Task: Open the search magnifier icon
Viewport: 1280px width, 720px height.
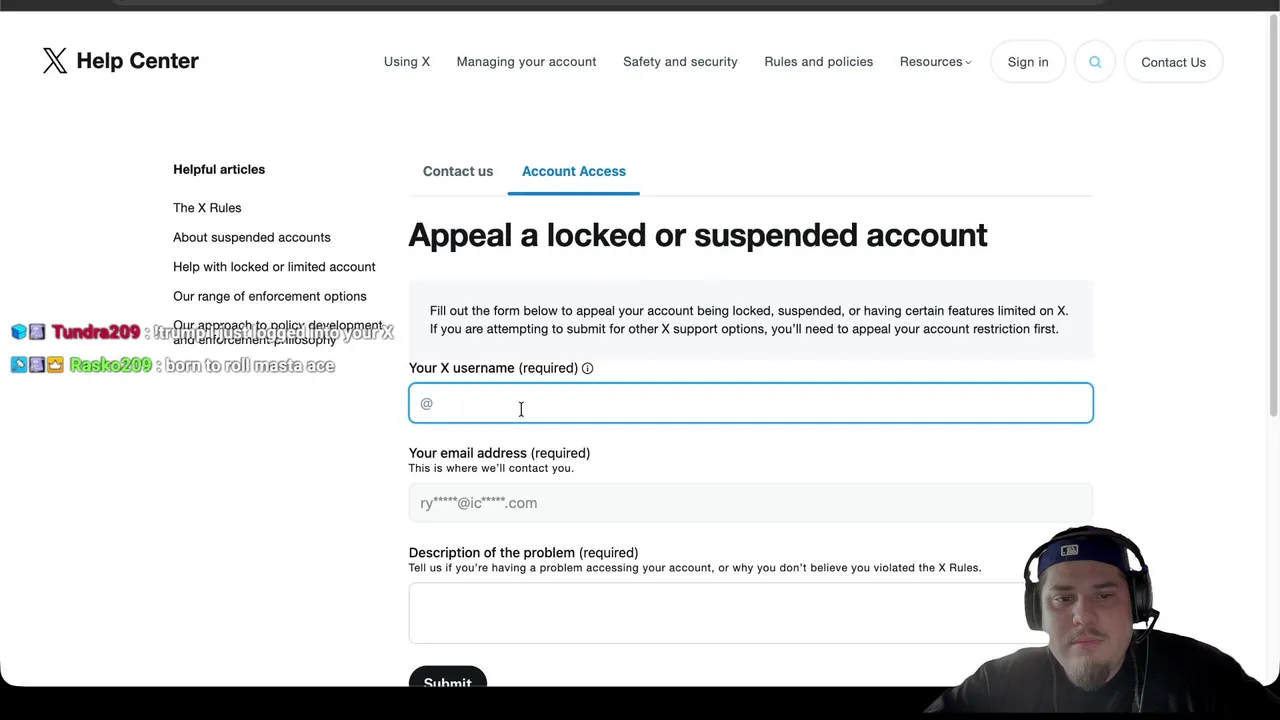Action: (x=1095, y=62)
